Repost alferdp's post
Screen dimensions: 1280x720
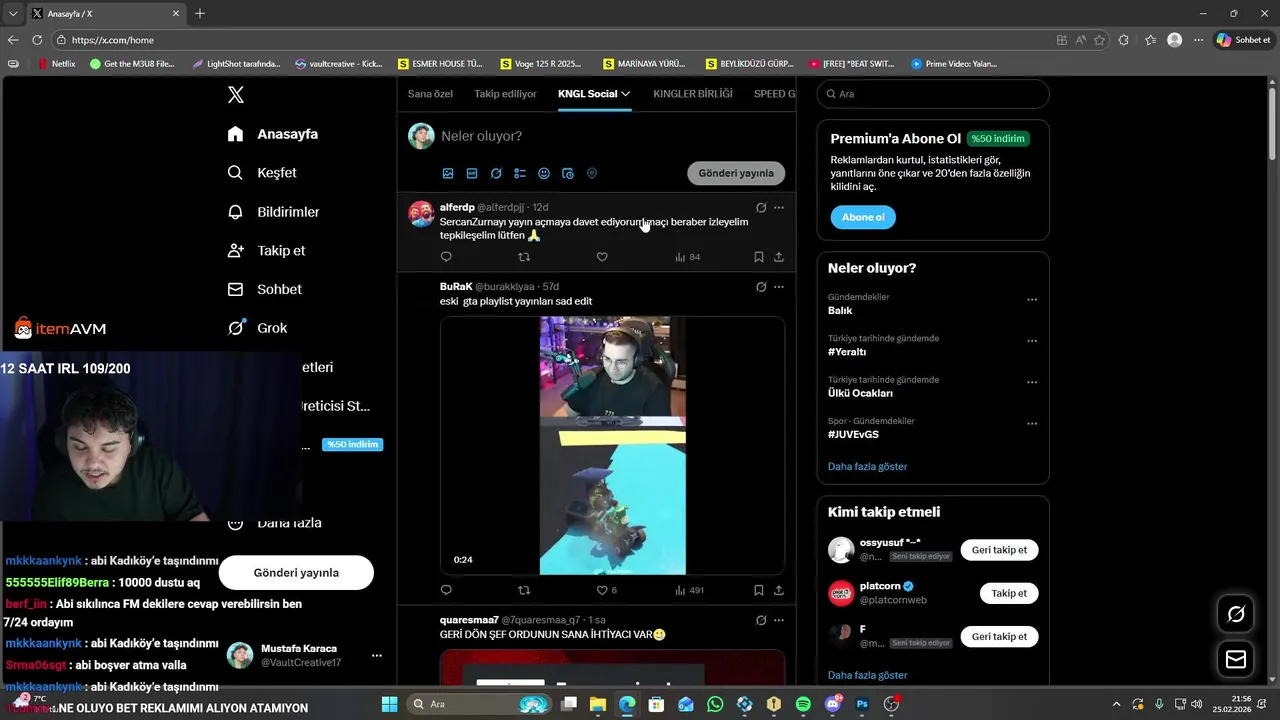click(x=524, y=257)
